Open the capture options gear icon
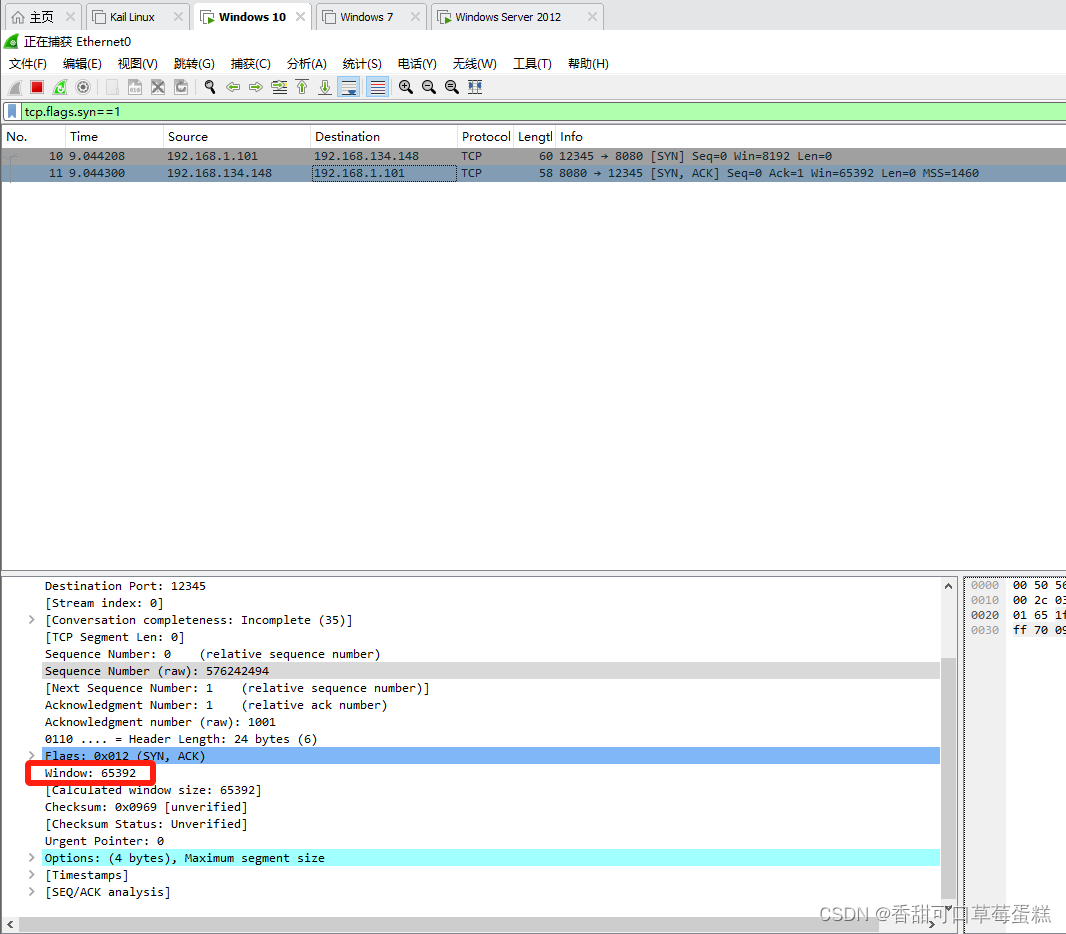The image size is (1066, 934). (x=83, y=87)
